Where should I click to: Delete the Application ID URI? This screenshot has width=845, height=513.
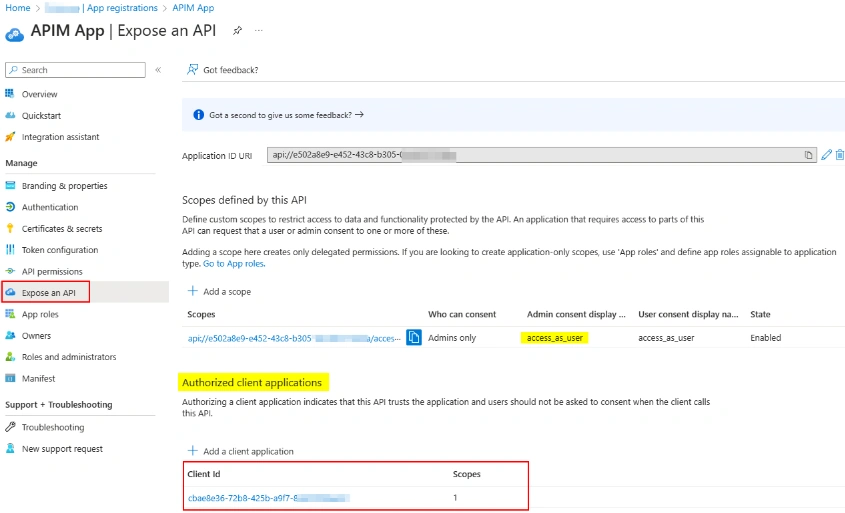click(840, 155)
